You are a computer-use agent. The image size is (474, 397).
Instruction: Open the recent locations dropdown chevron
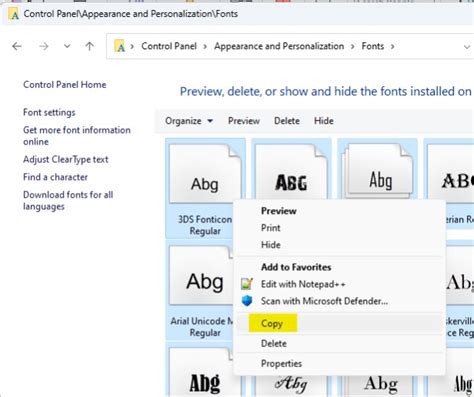click(x=67, y=46)
